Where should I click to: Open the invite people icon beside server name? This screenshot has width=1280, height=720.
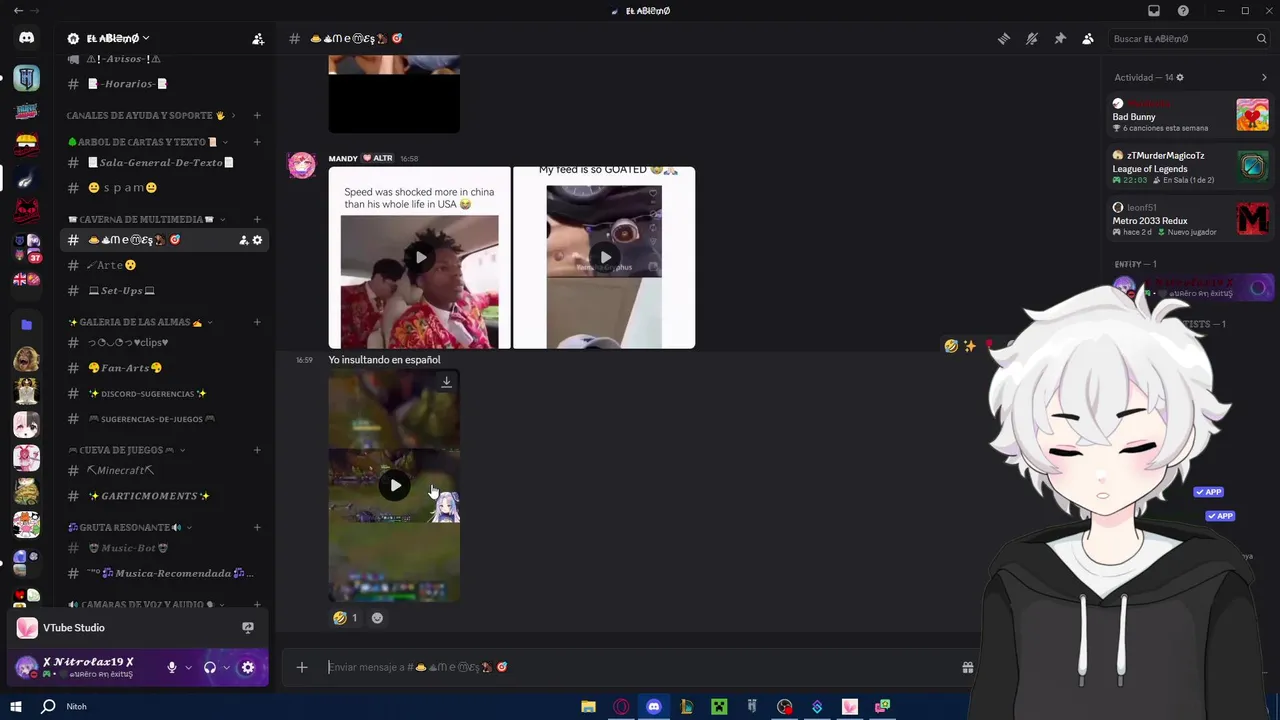point(258,39)
